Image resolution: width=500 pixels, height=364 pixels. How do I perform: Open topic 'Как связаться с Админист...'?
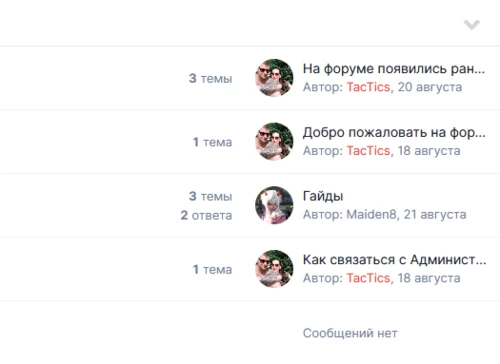394,260
